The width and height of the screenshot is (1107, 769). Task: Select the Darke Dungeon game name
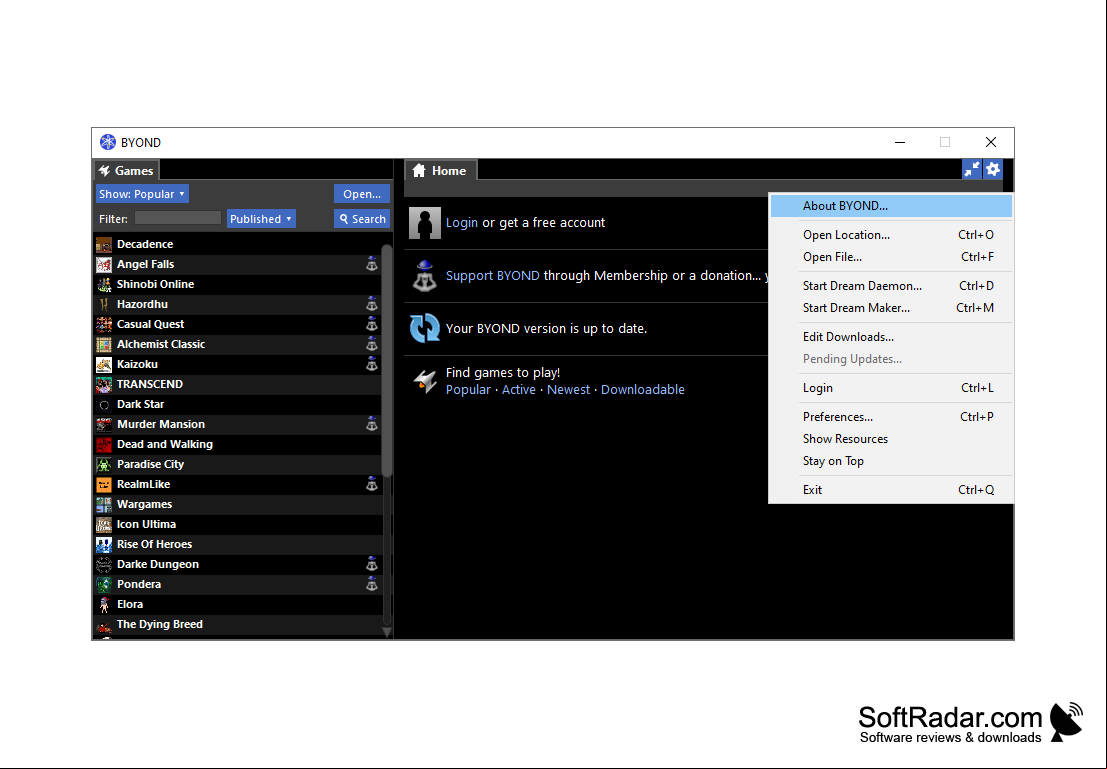click(157, 565)
